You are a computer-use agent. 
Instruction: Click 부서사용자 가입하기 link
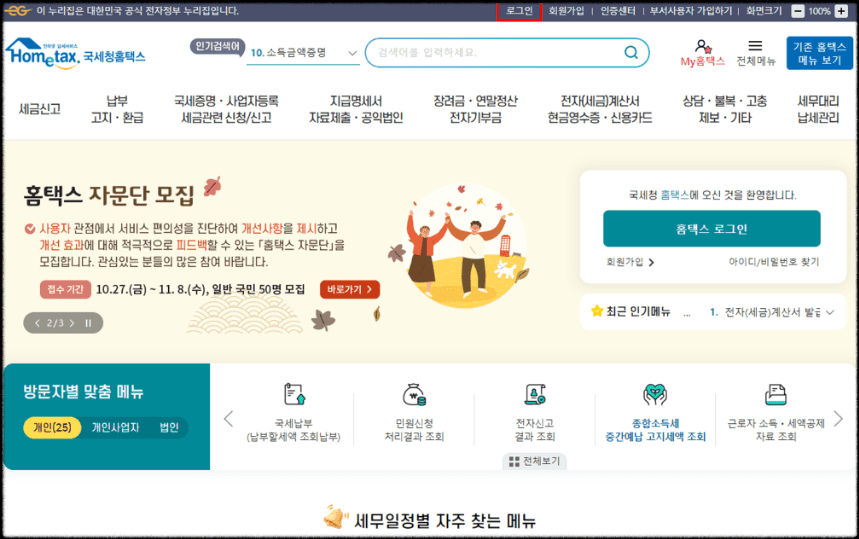[690, 11]
